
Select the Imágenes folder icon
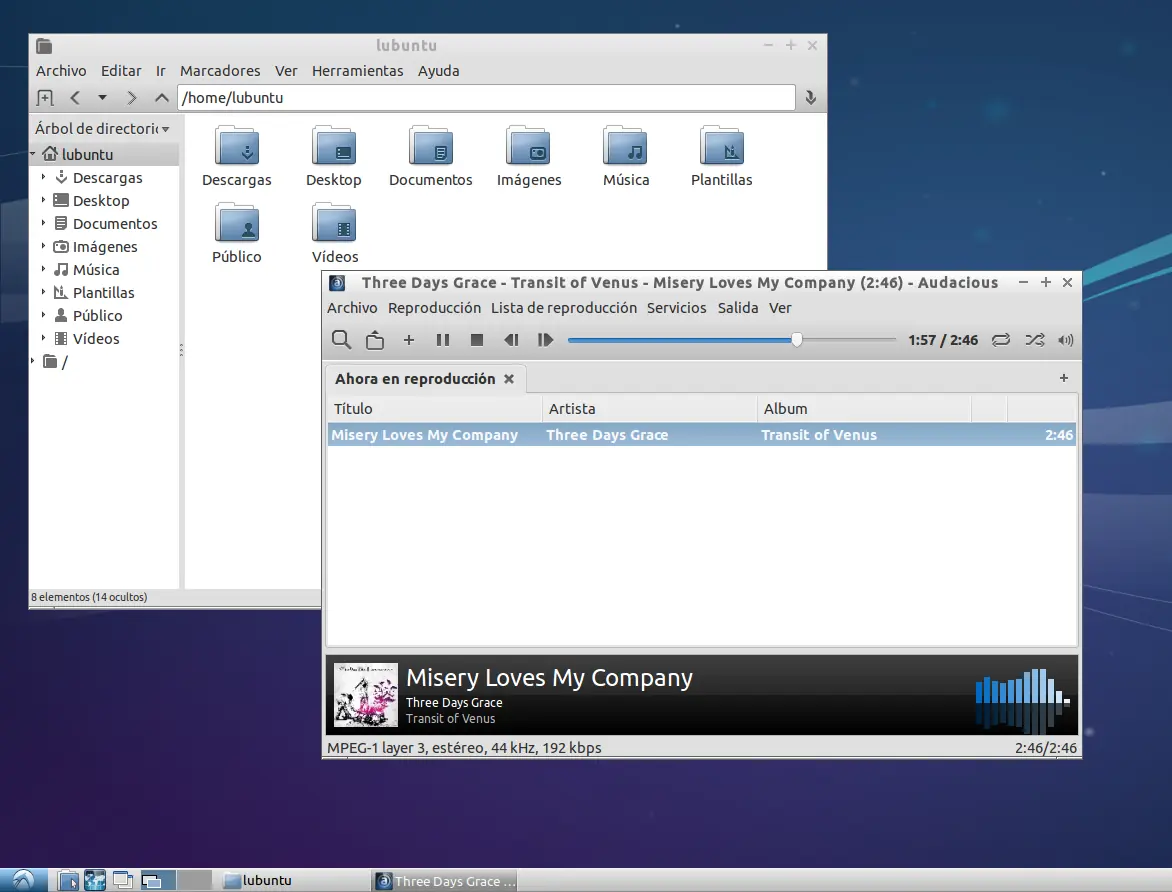pos(528,146)
